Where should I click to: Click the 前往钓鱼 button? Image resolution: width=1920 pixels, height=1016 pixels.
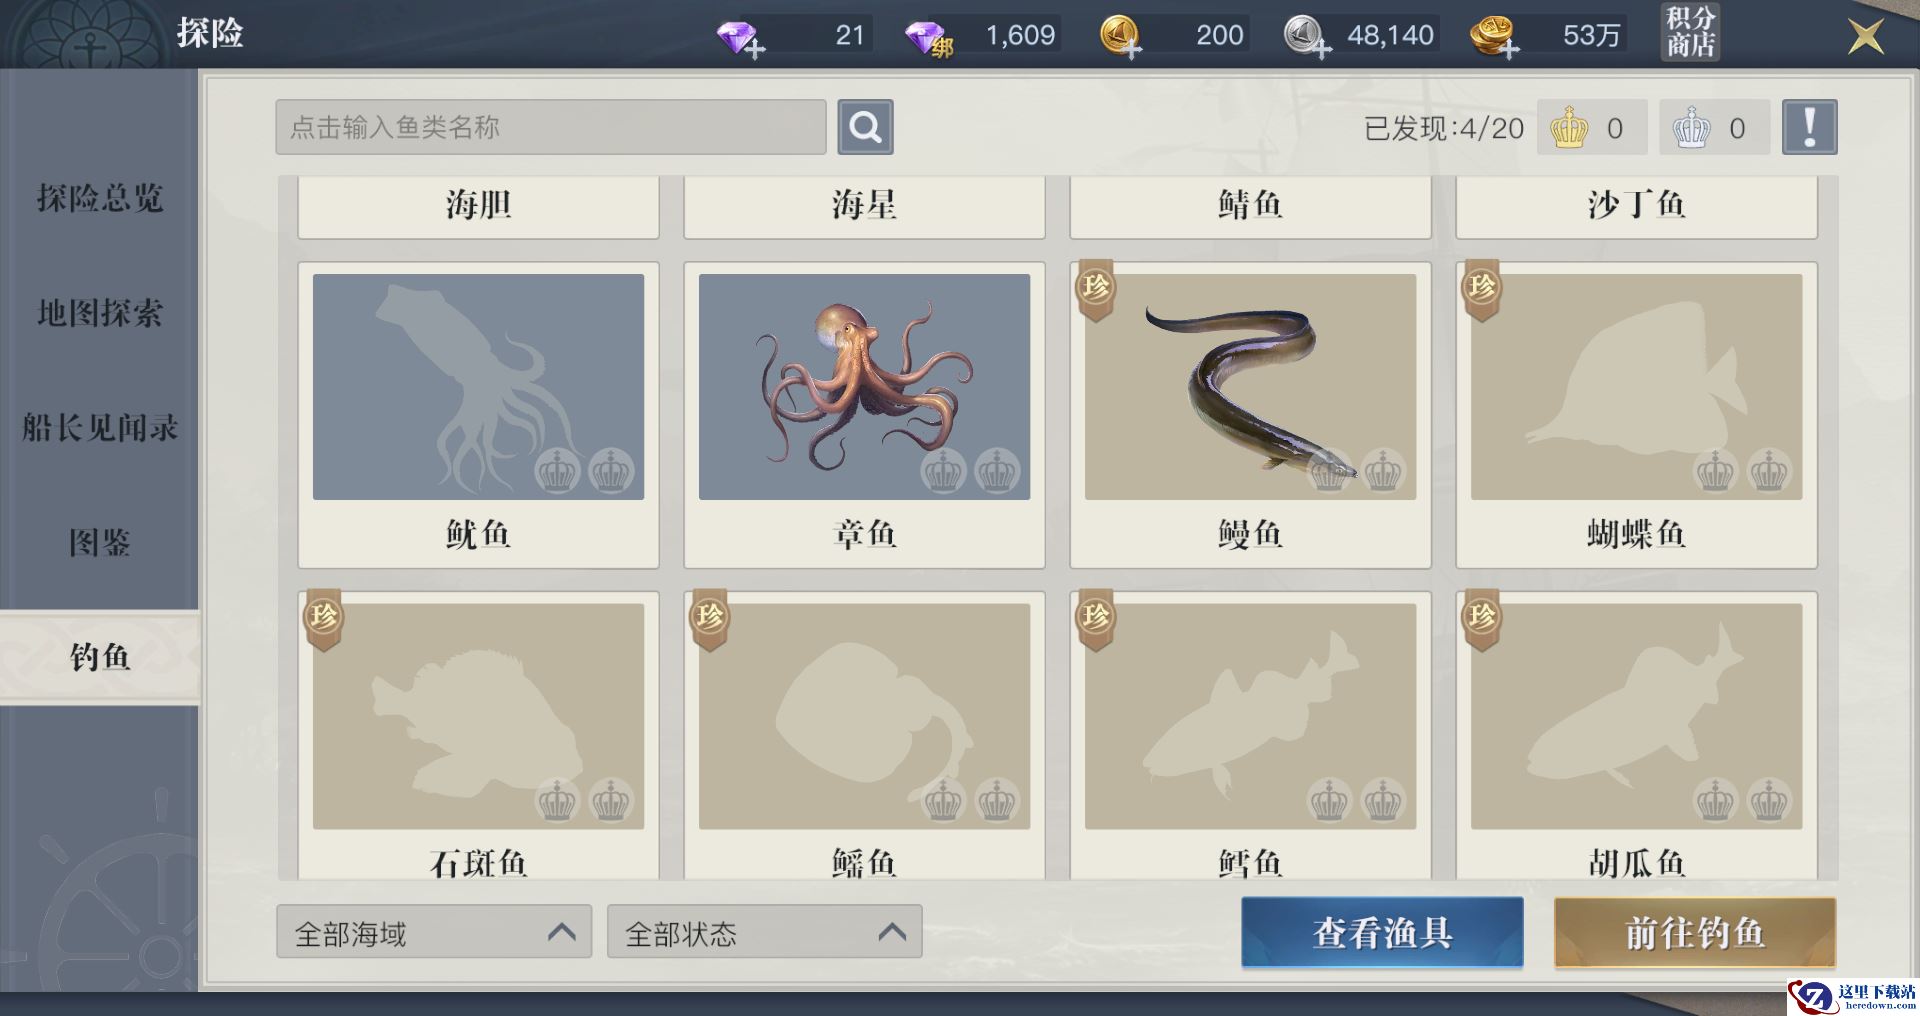1695,932
